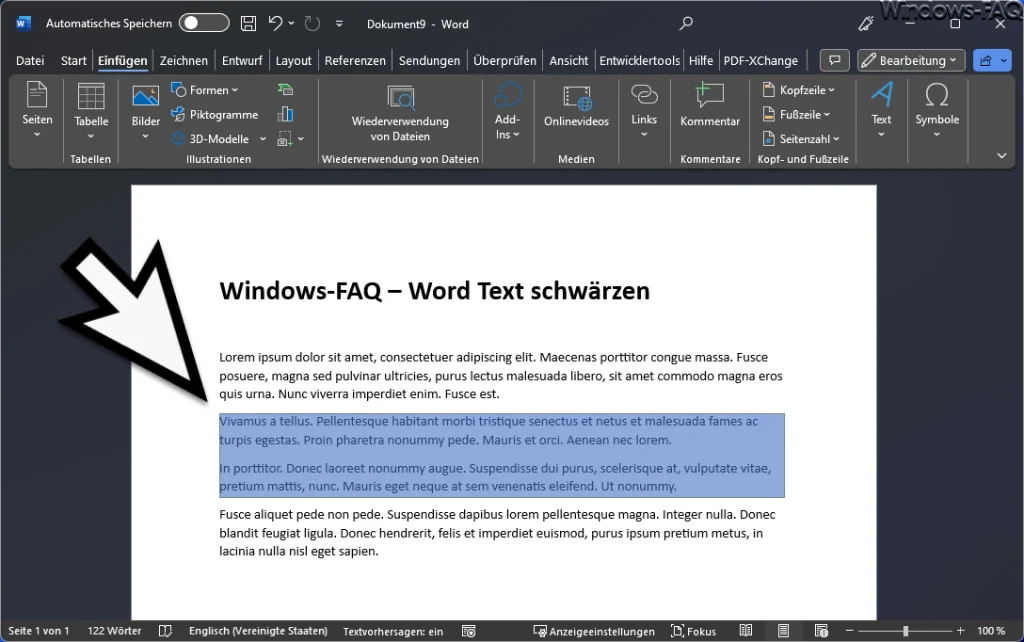Image resolution: width=1024 pixels, height=642 pixels.
Task: Open the search magnifier in title bar
Action: pyautogui.click(x=686, y=24)
